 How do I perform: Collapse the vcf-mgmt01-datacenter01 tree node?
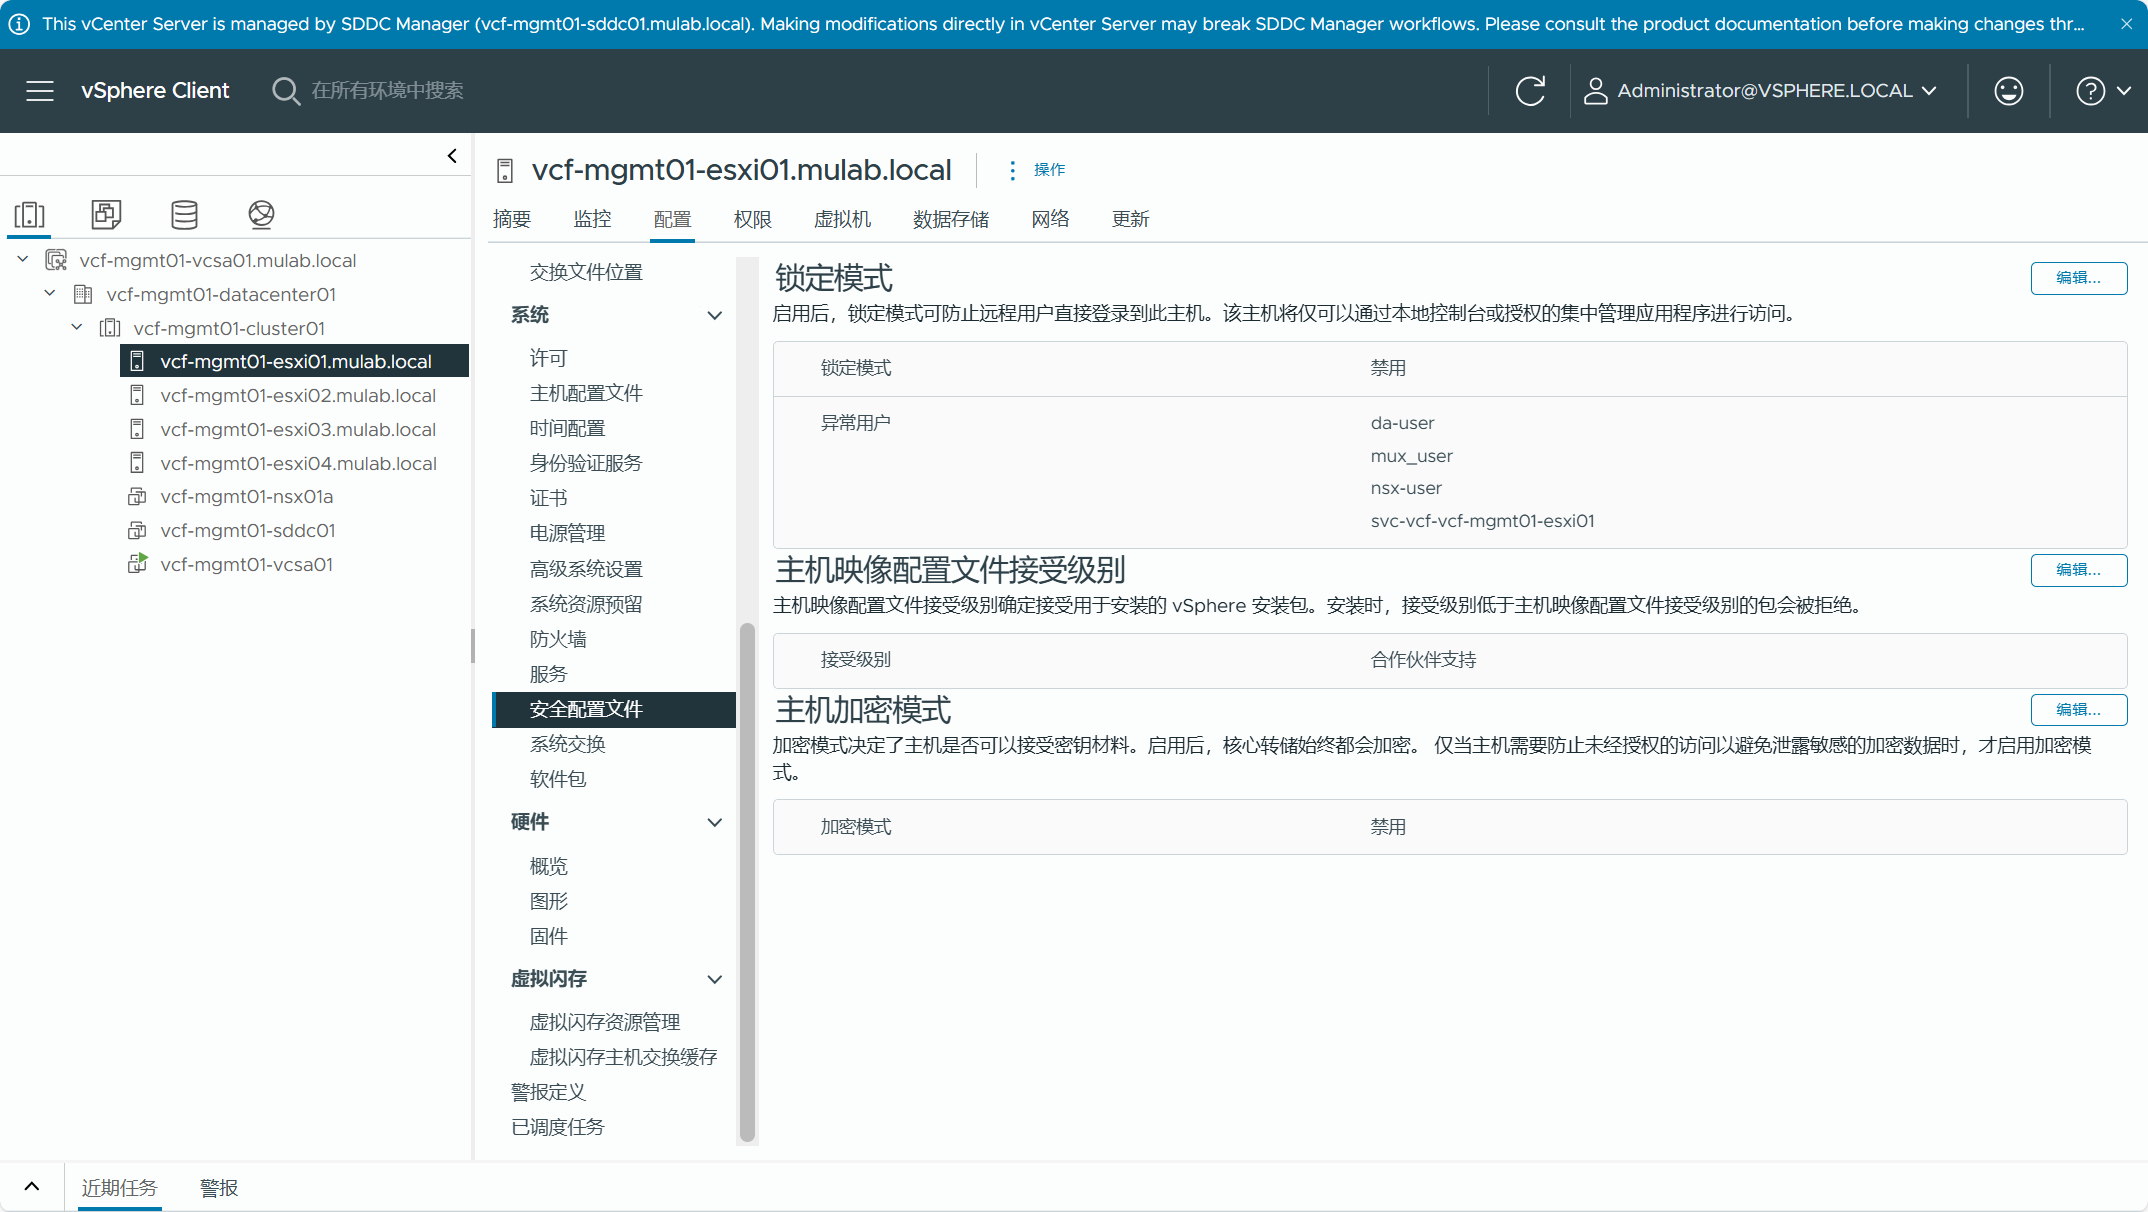pyautogui.click(x=50, y=294)
